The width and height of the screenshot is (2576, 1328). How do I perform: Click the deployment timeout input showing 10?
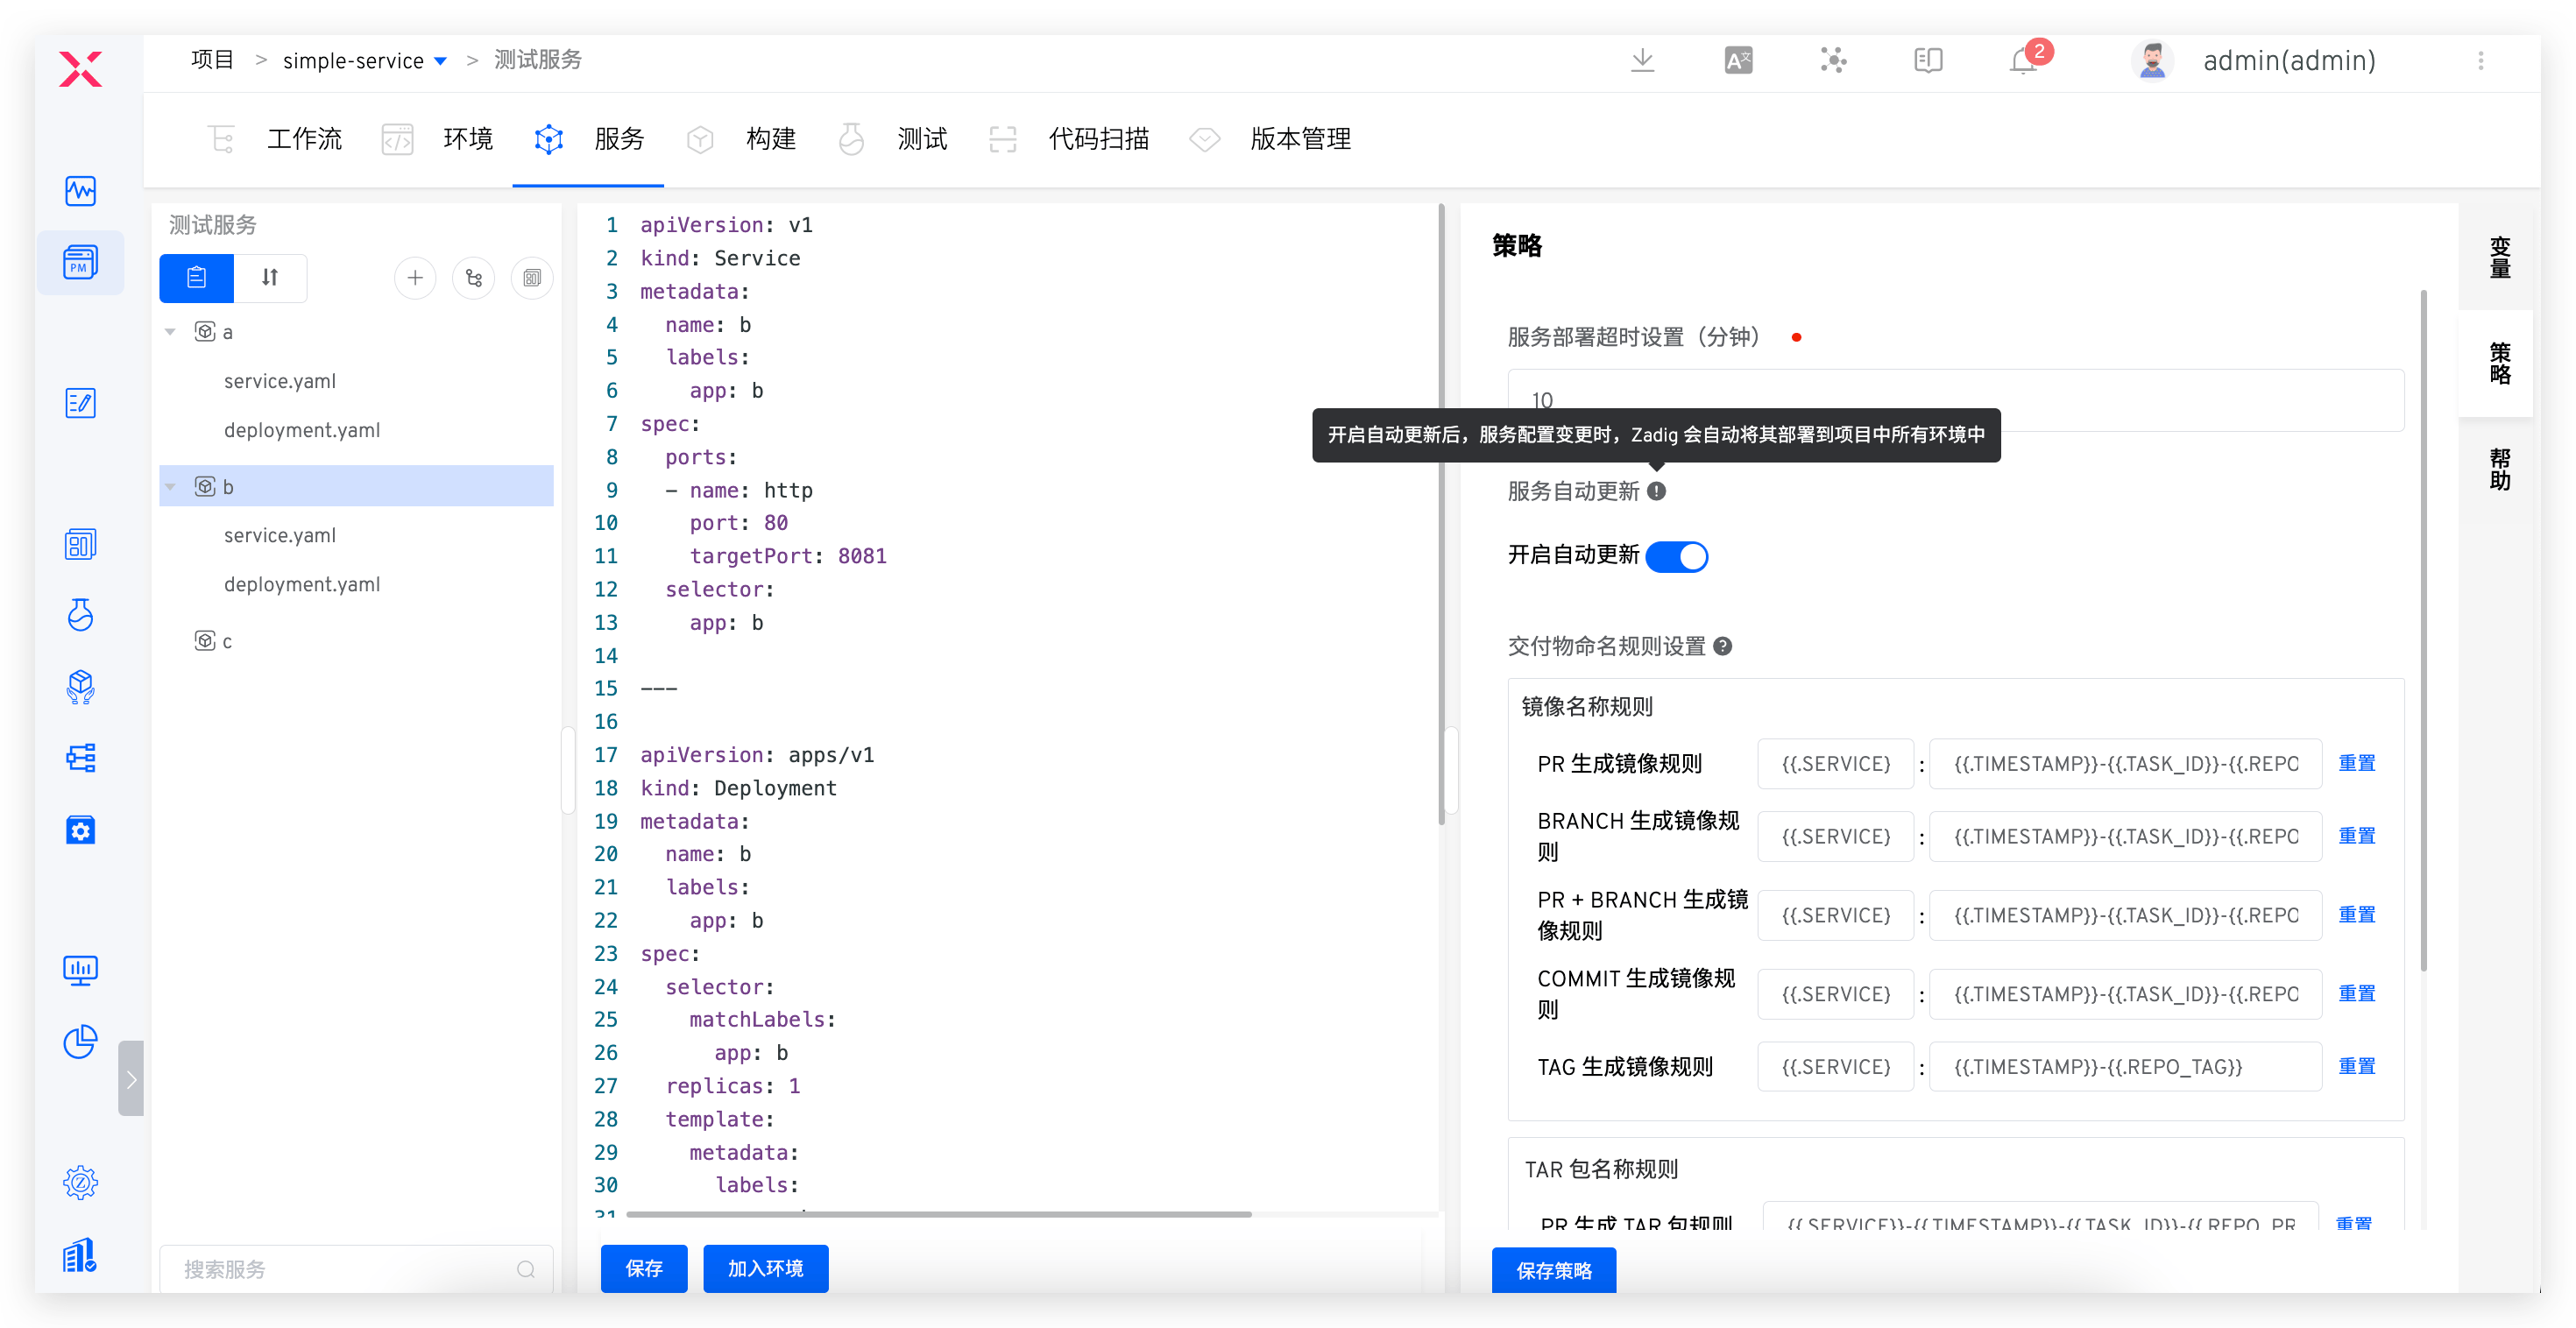click(1955, 400)
